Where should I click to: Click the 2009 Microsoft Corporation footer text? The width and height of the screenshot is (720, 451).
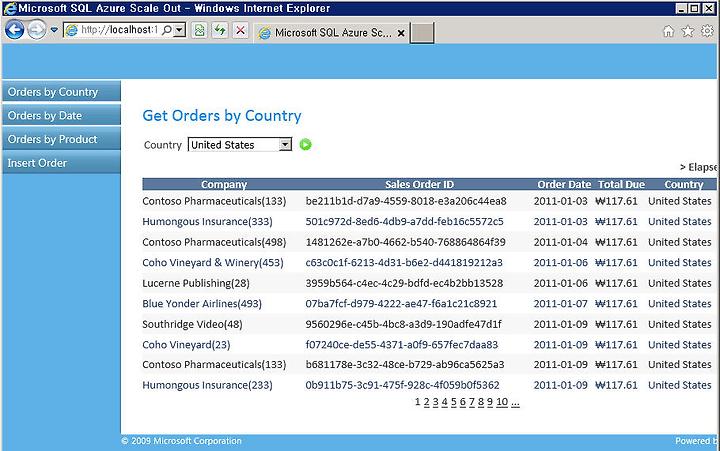181,441
